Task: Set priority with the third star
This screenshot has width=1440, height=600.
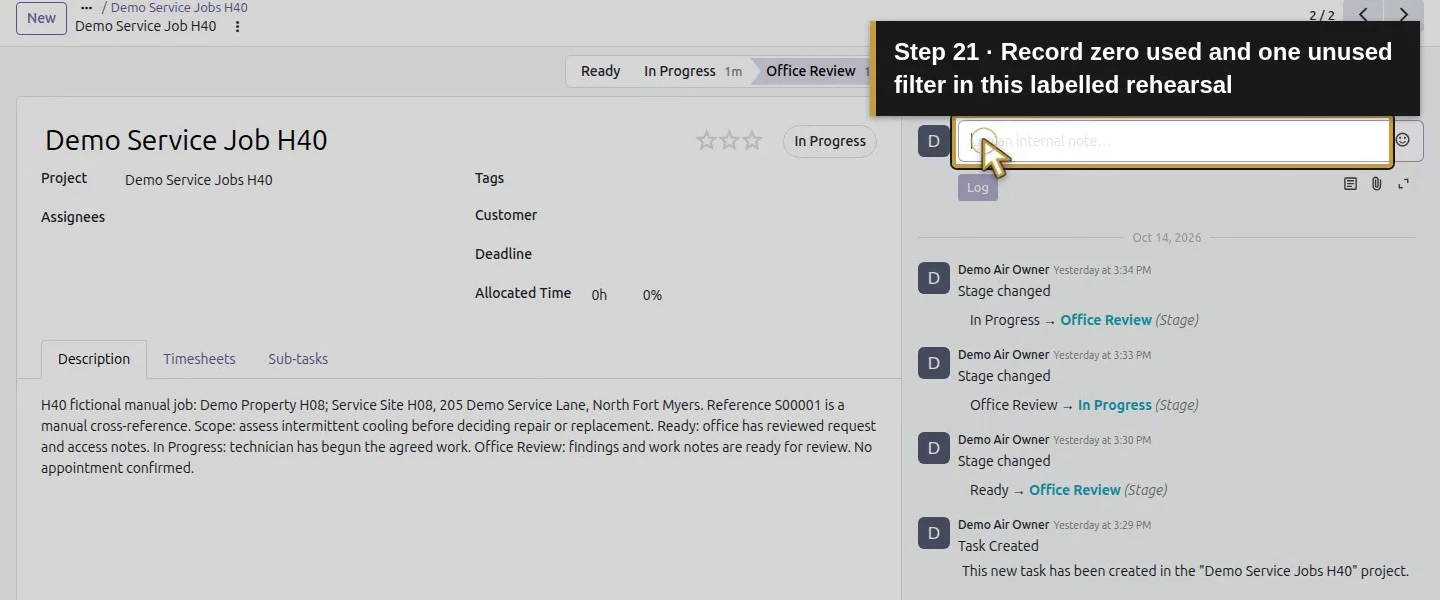Action: click(752, 141)
